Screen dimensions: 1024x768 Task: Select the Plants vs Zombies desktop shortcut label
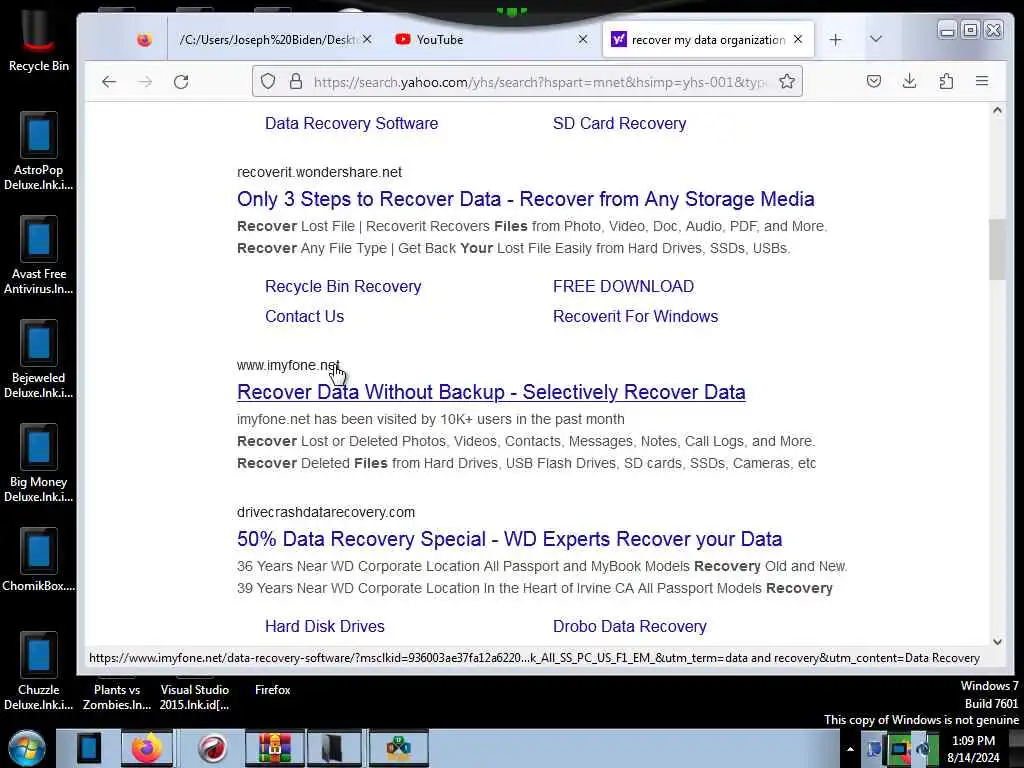click(117, 697)
